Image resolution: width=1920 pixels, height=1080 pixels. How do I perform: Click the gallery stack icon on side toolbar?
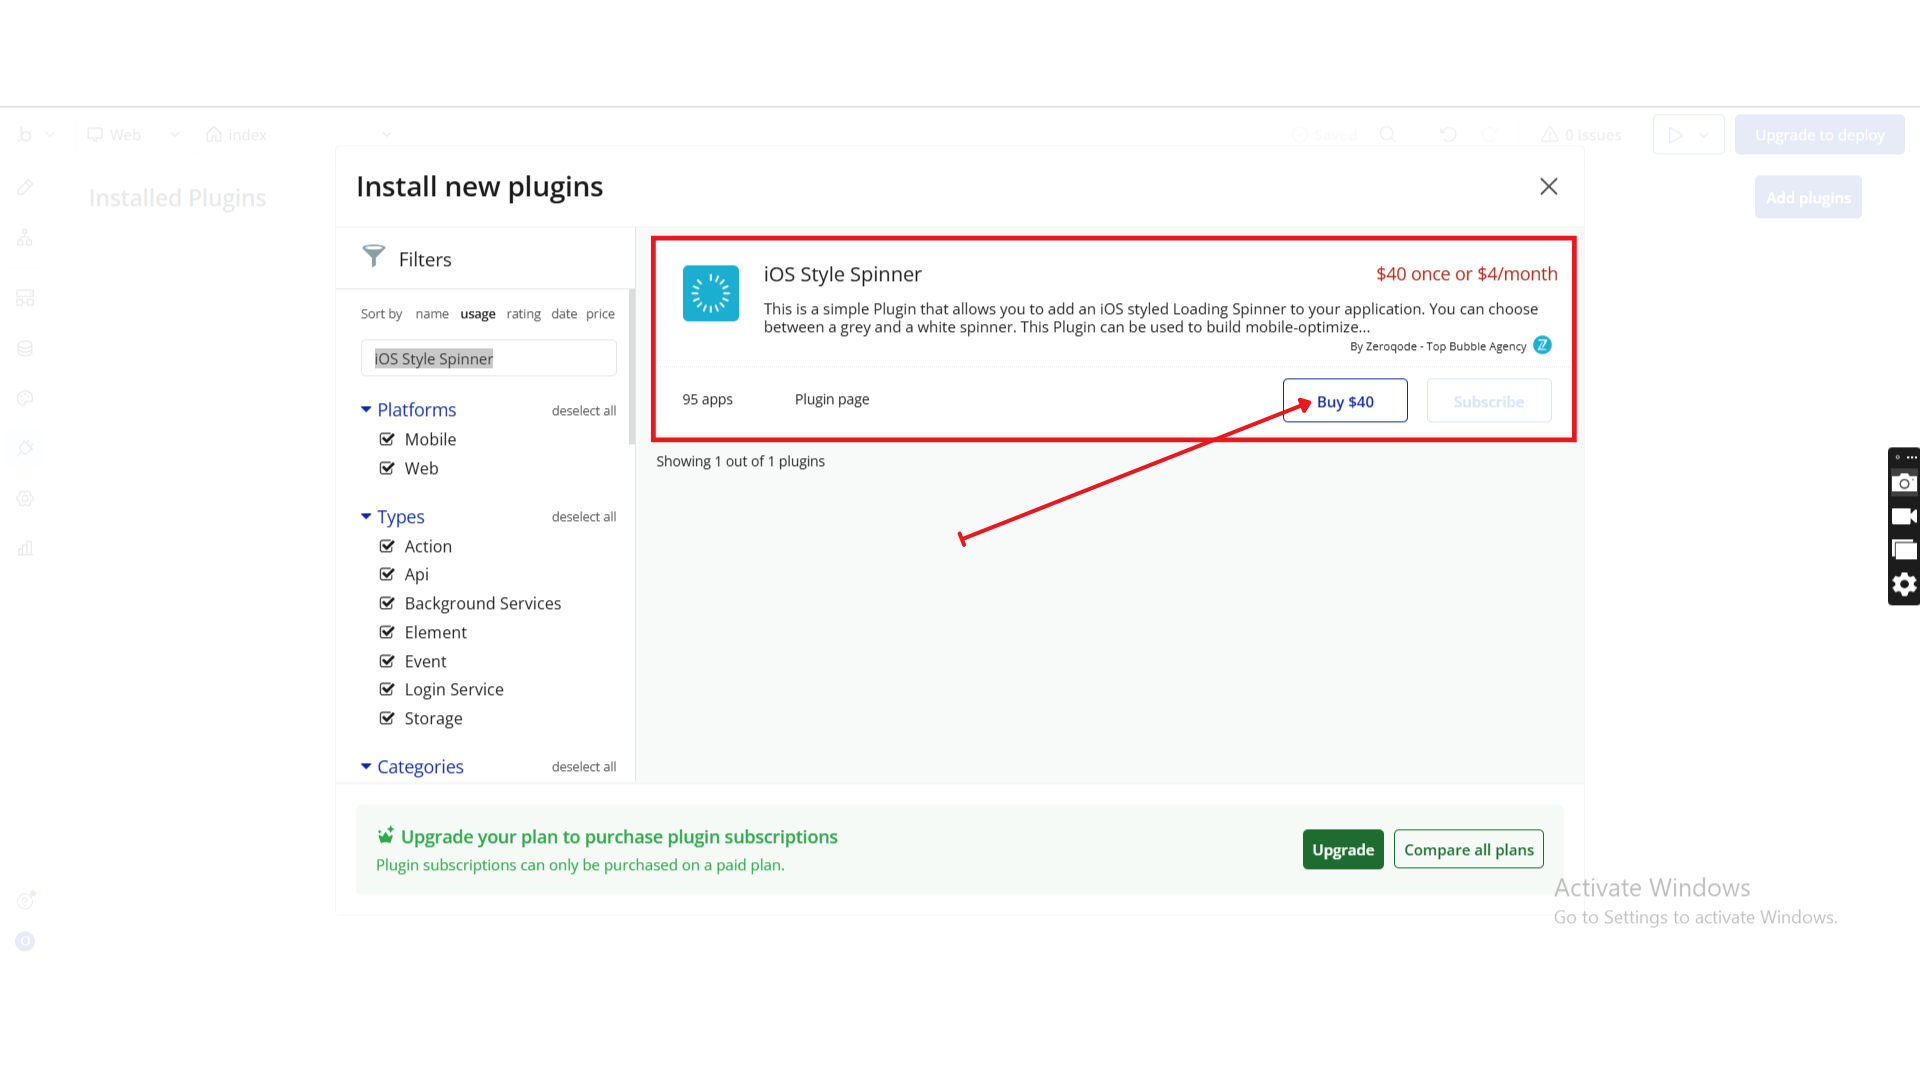click(1904, 550)
